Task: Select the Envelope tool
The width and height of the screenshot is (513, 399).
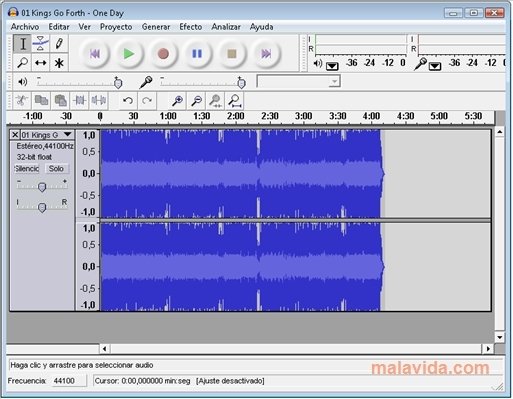Action: point(40,43)
